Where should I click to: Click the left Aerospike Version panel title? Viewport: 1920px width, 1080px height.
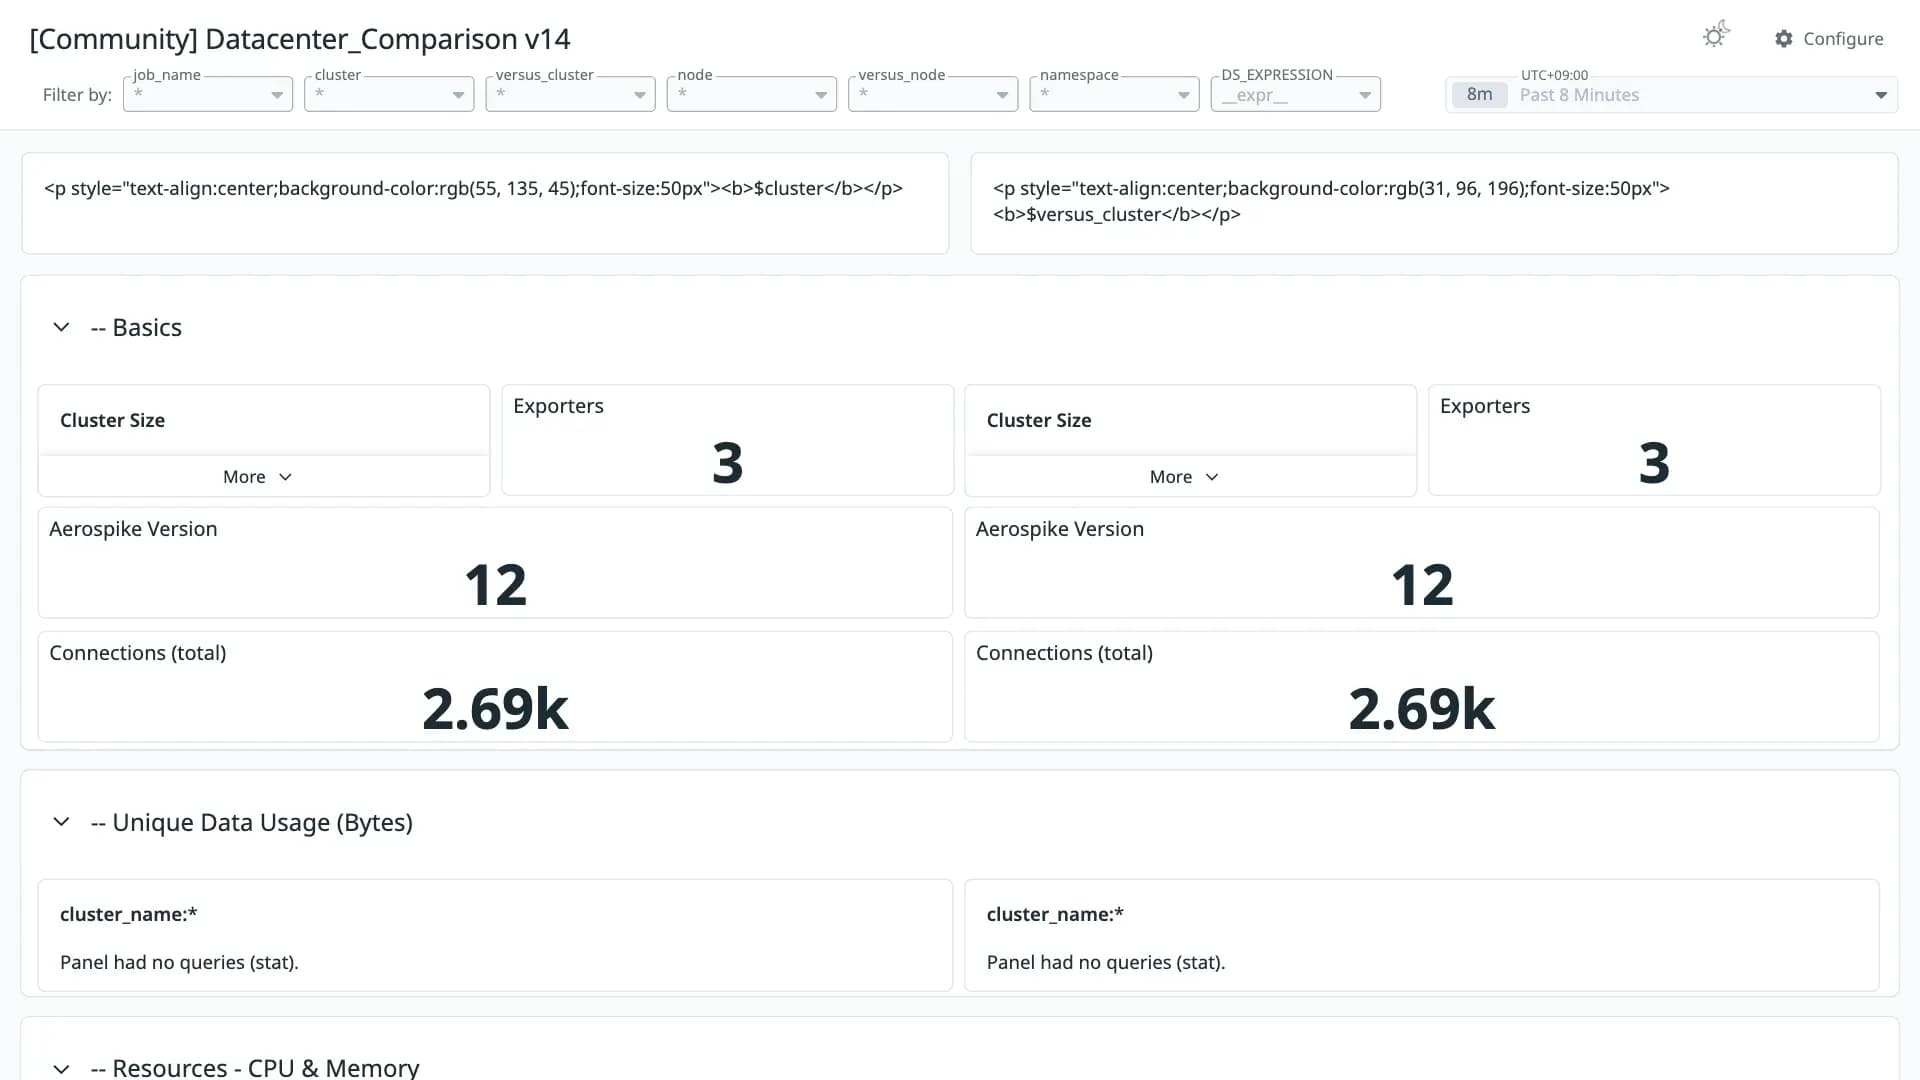(x=133, y=529)
